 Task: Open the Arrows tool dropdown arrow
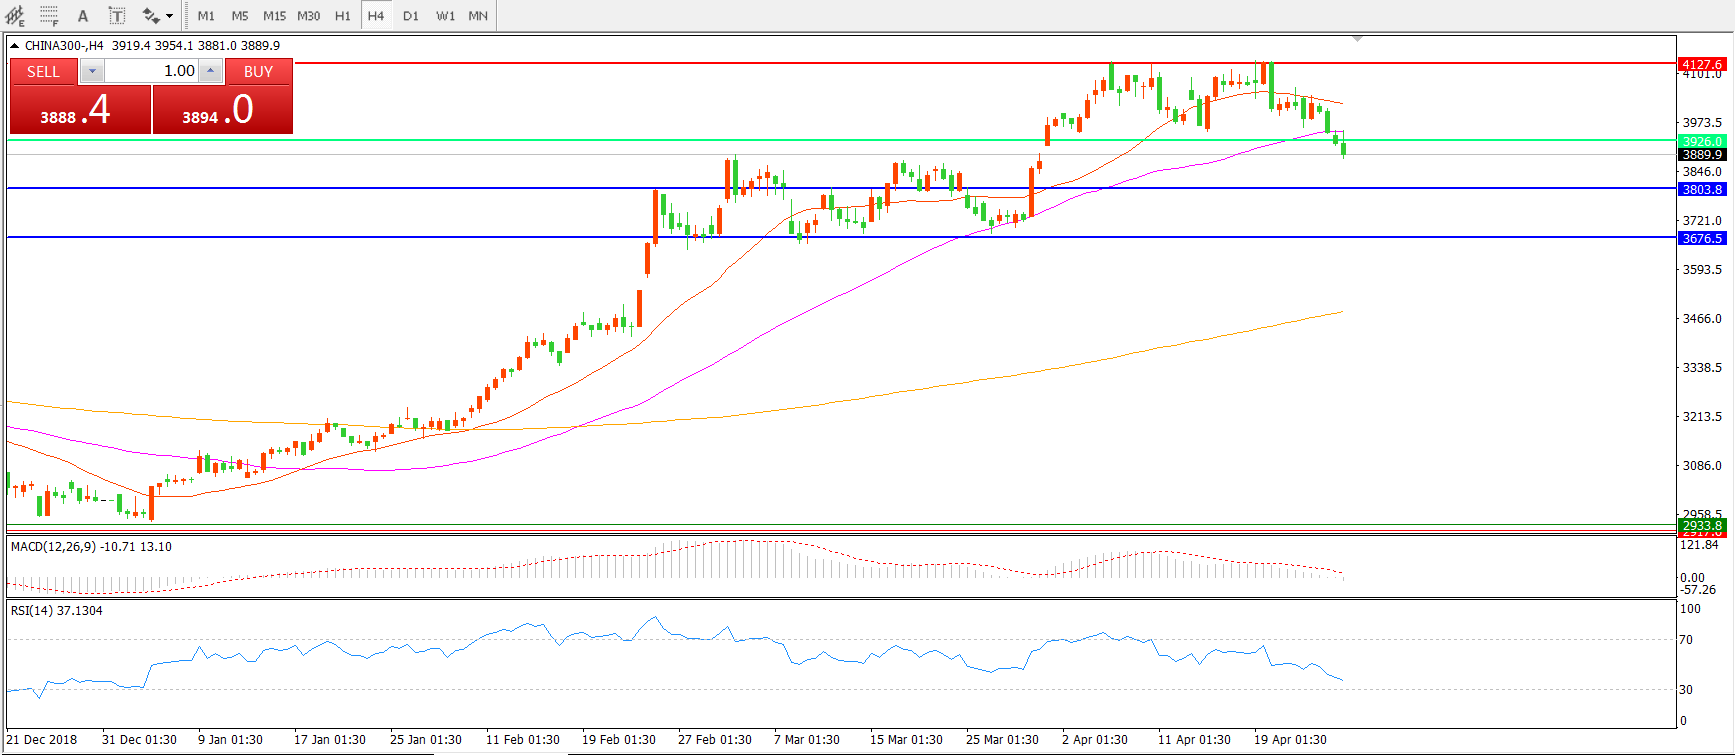click(169, 16)
